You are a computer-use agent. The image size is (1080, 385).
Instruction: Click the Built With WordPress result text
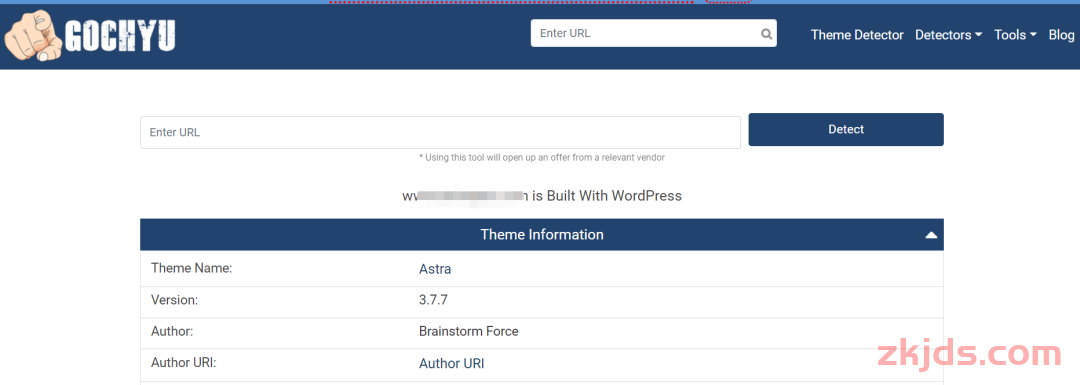click(x=606, y=196)
